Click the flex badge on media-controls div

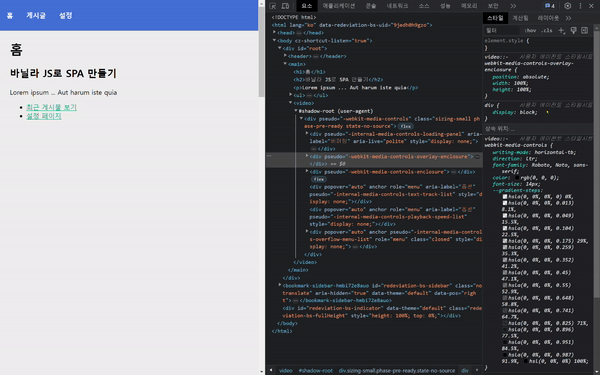pyautogui.click(x=406, y=126)
